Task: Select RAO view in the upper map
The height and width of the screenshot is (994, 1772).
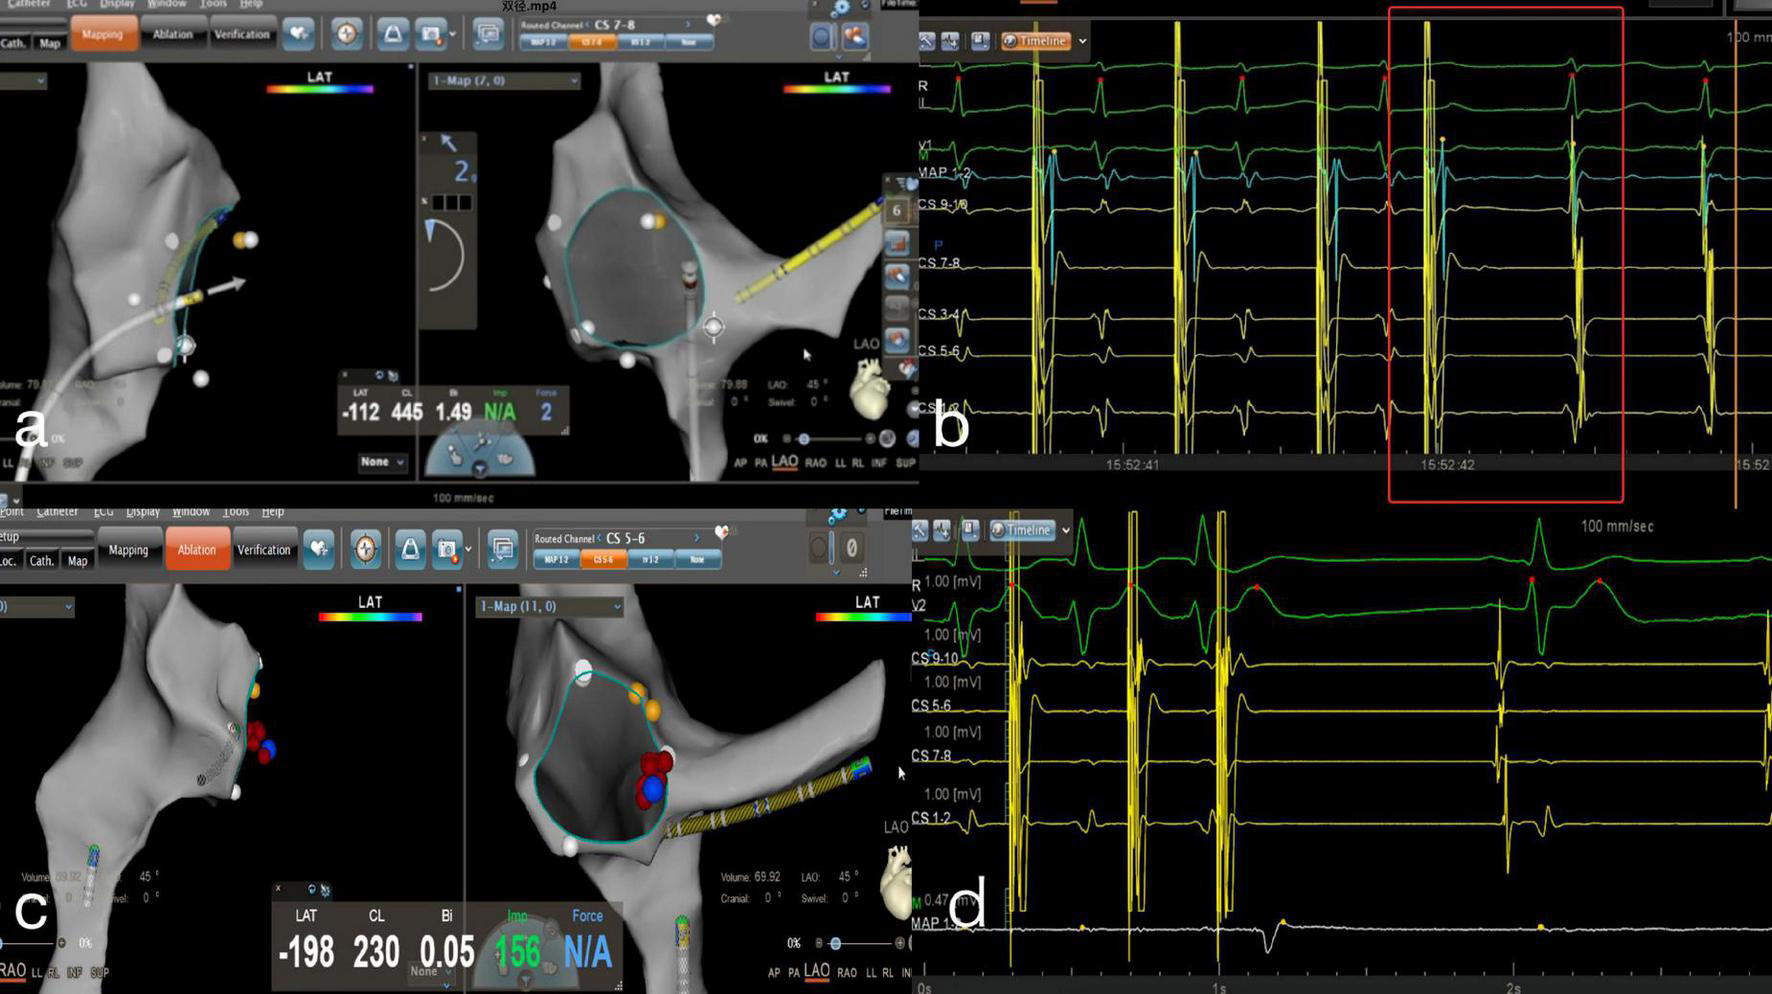Action: [816, 463]
